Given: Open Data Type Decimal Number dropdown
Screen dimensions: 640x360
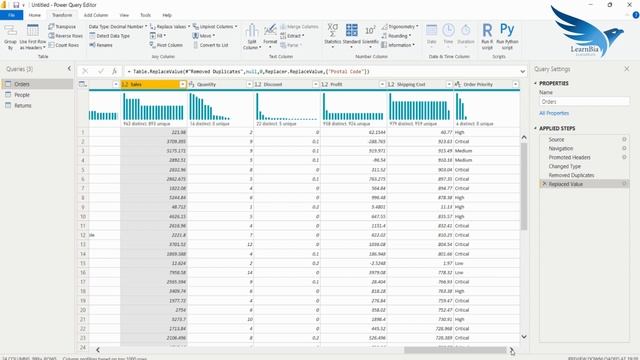Looking at the screenshot, I should coord(118,27).
